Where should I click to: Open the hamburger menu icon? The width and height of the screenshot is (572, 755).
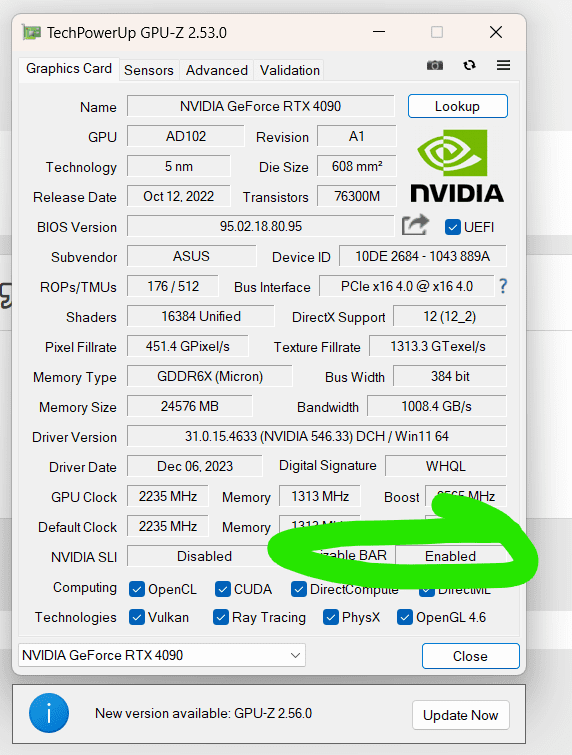[503, 65]
